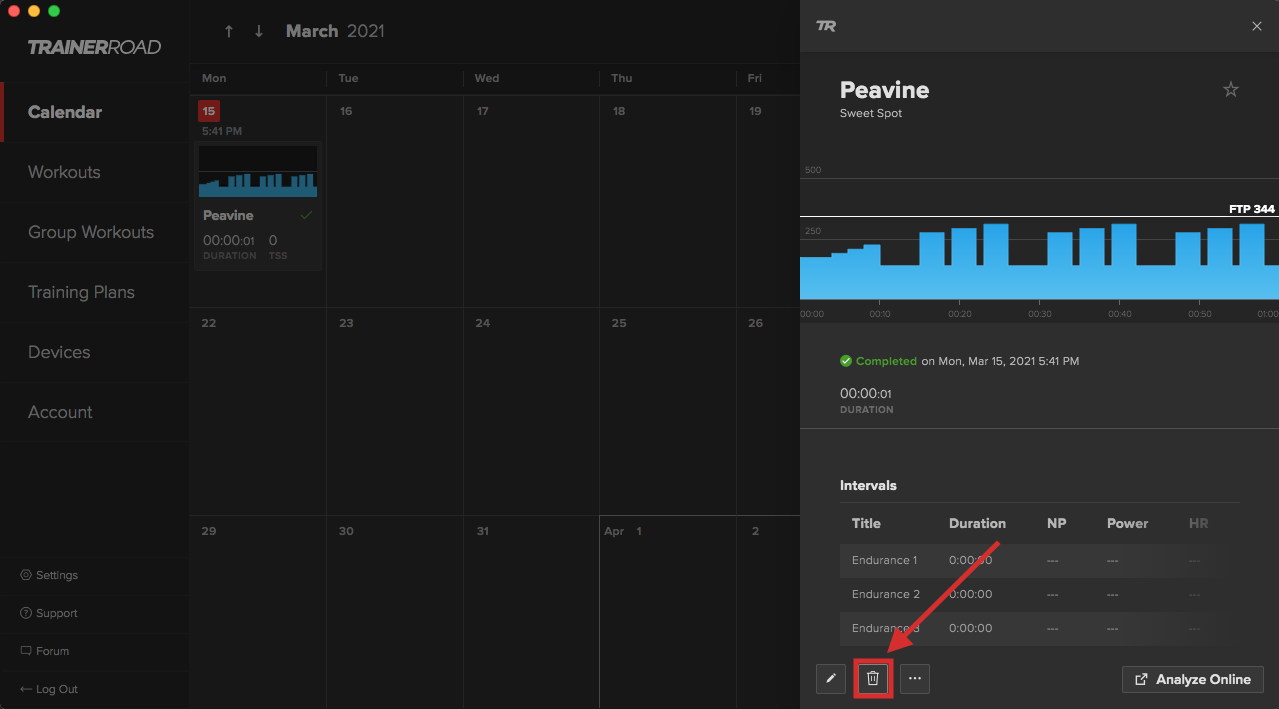Click the Power column header
The image size is (1279, 709).
(1127, 523)
